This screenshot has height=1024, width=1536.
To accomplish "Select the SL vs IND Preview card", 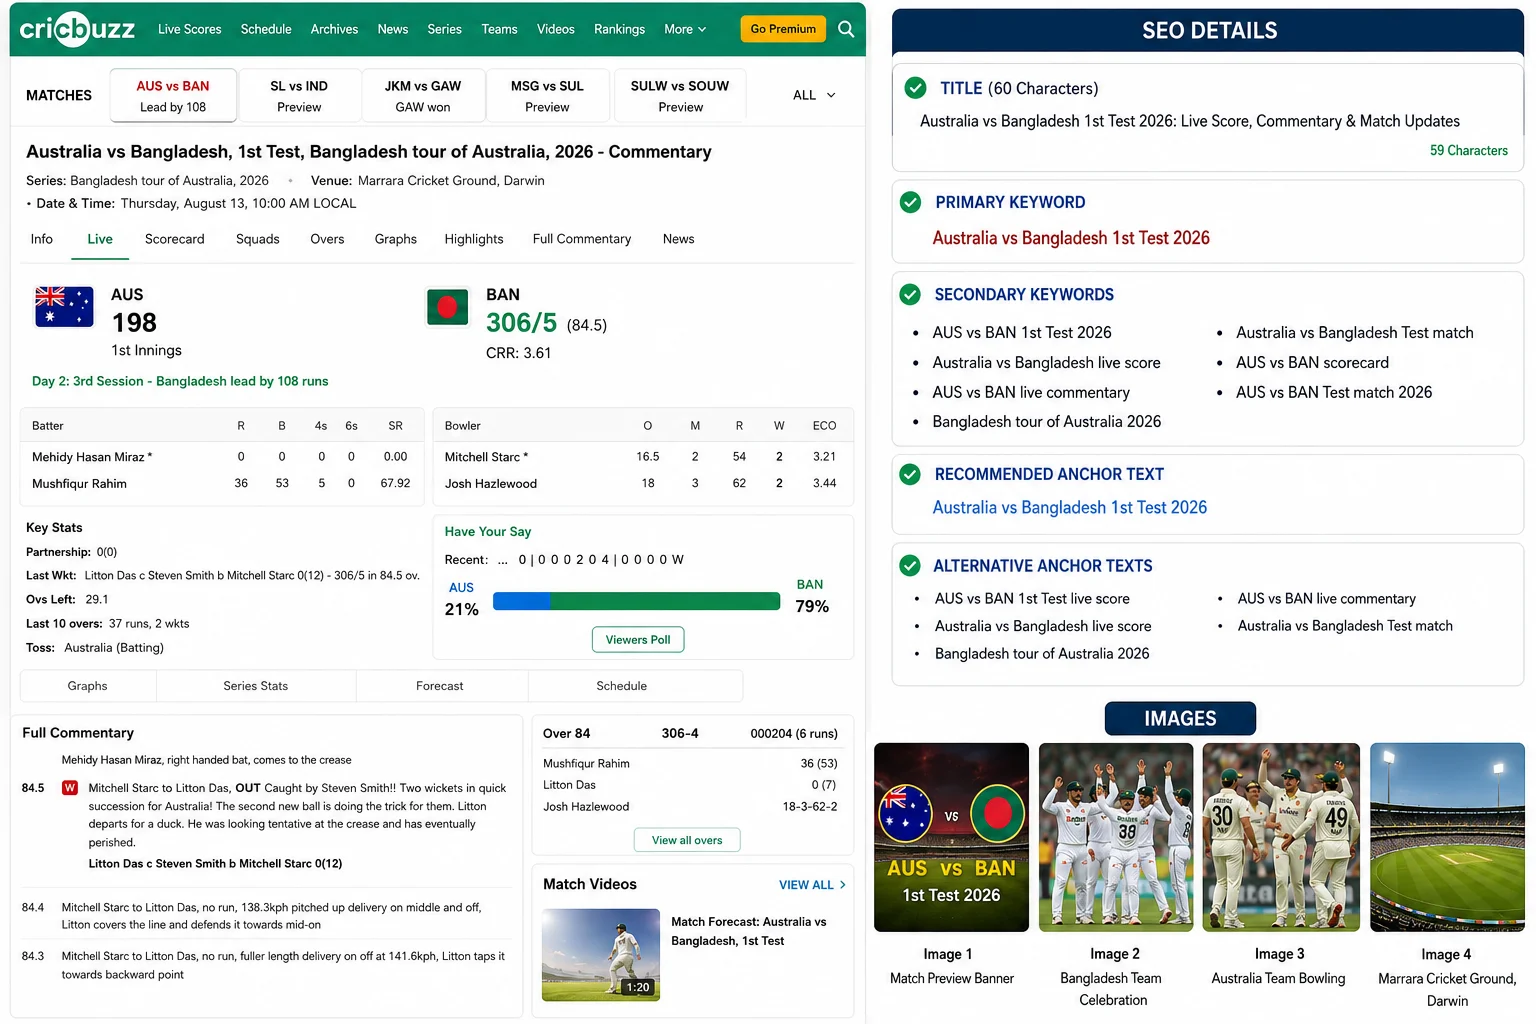I will click(x=299, y=95).
